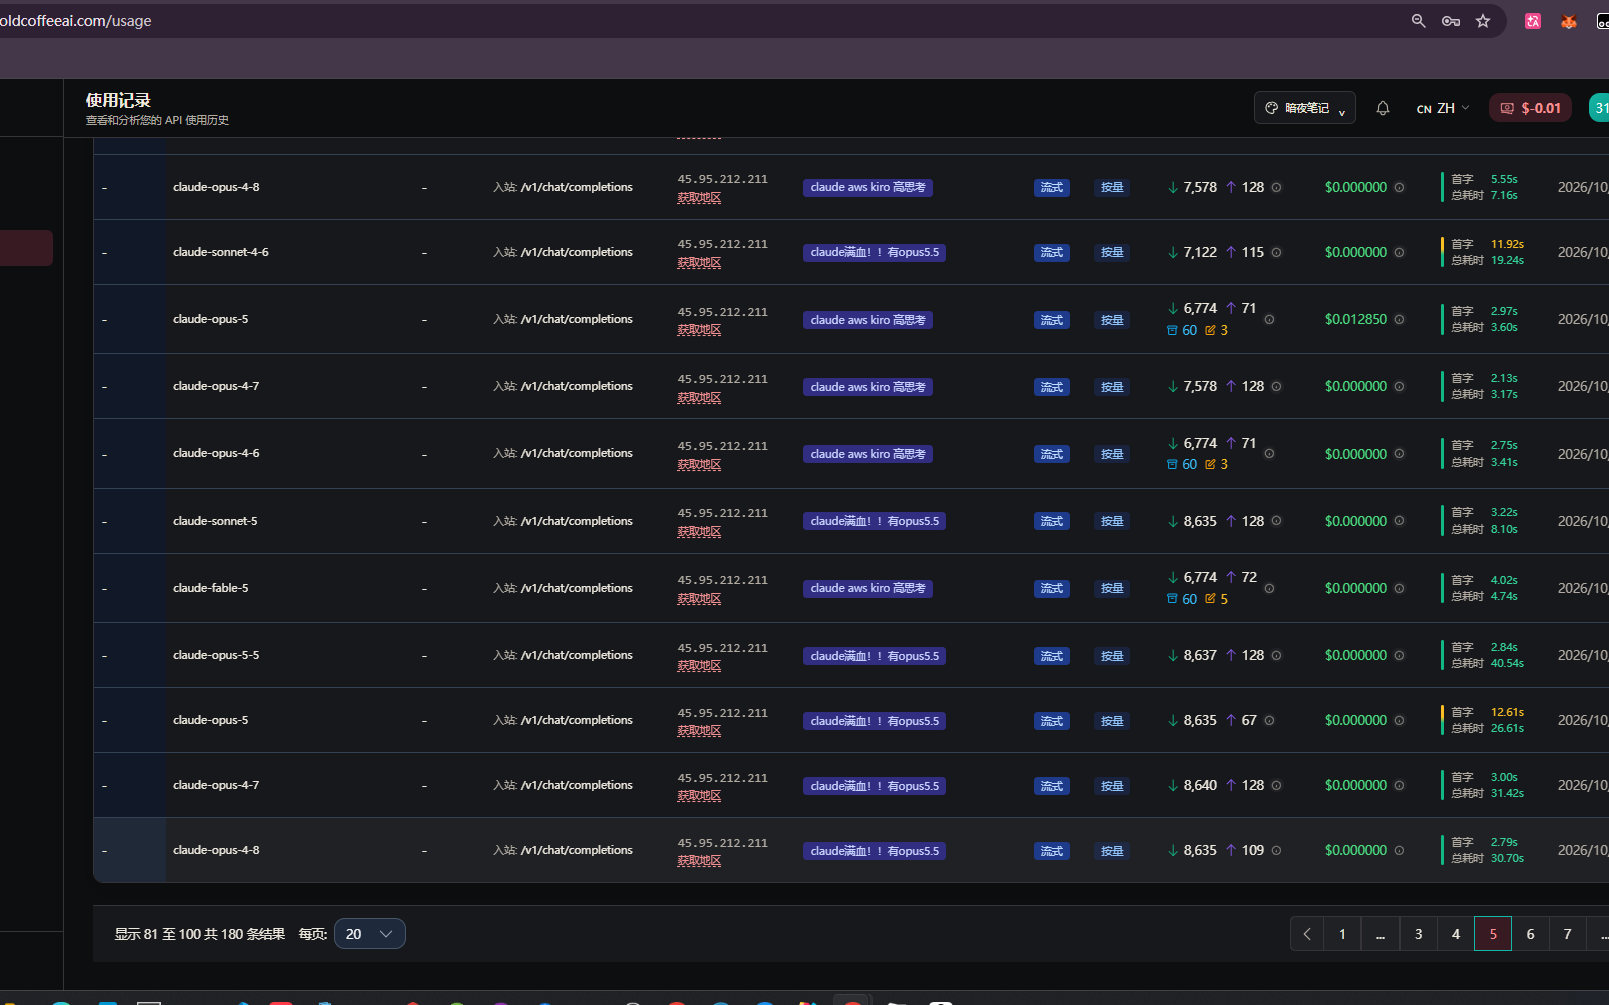Viewport: 1609px width, 1005px height.
Task: Click model name claude-fable-5
Action: pyautogui.click(x=210, y=588)
